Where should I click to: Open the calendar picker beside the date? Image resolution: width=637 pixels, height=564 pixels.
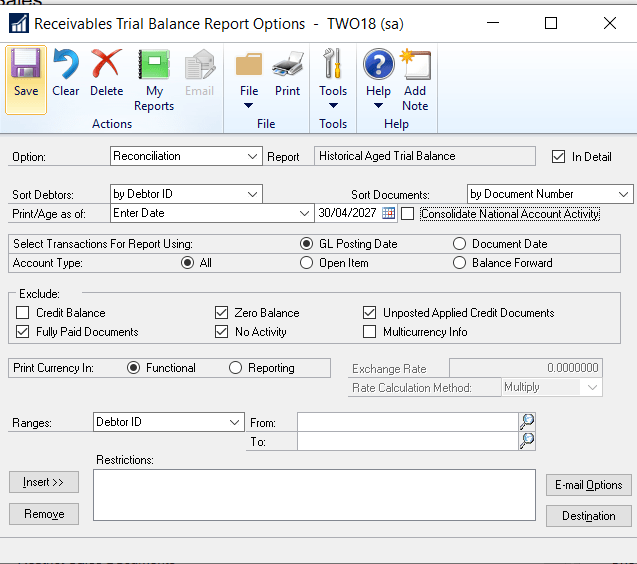(x=388, y=213)
